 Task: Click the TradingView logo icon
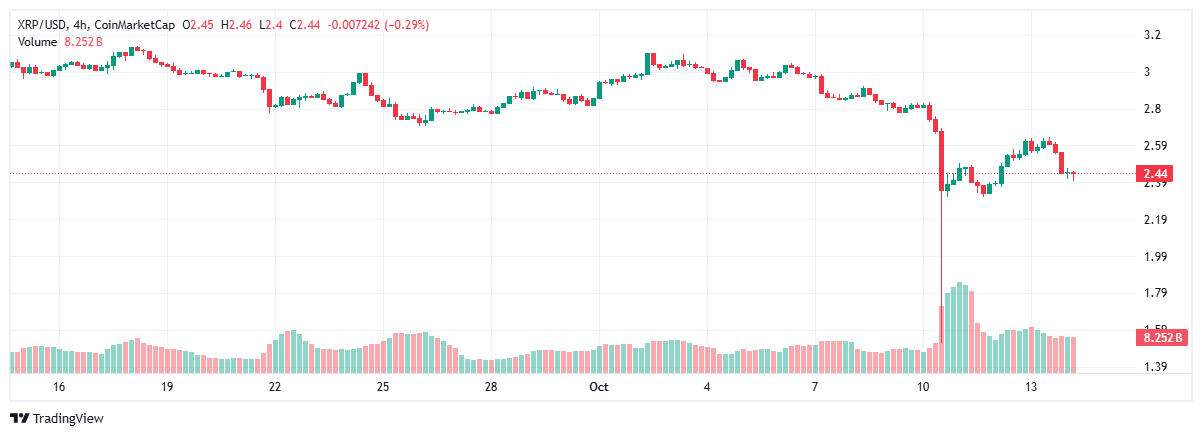19,418
